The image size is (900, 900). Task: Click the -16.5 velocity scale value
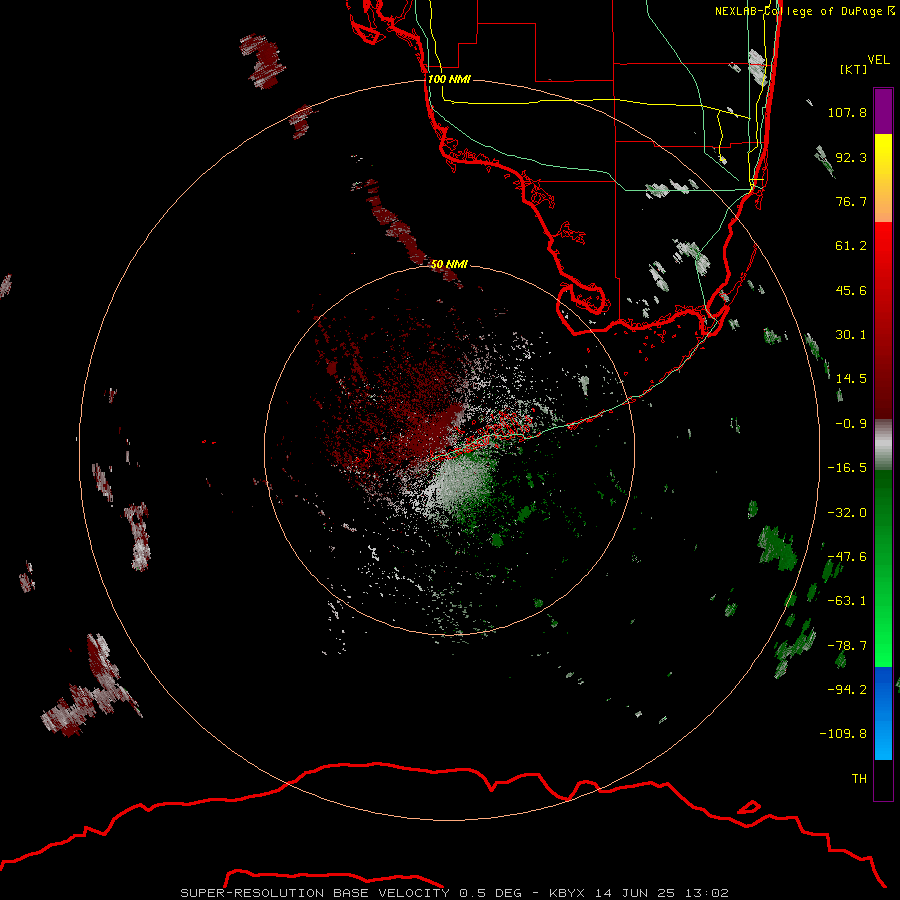[x=847, y=468]
